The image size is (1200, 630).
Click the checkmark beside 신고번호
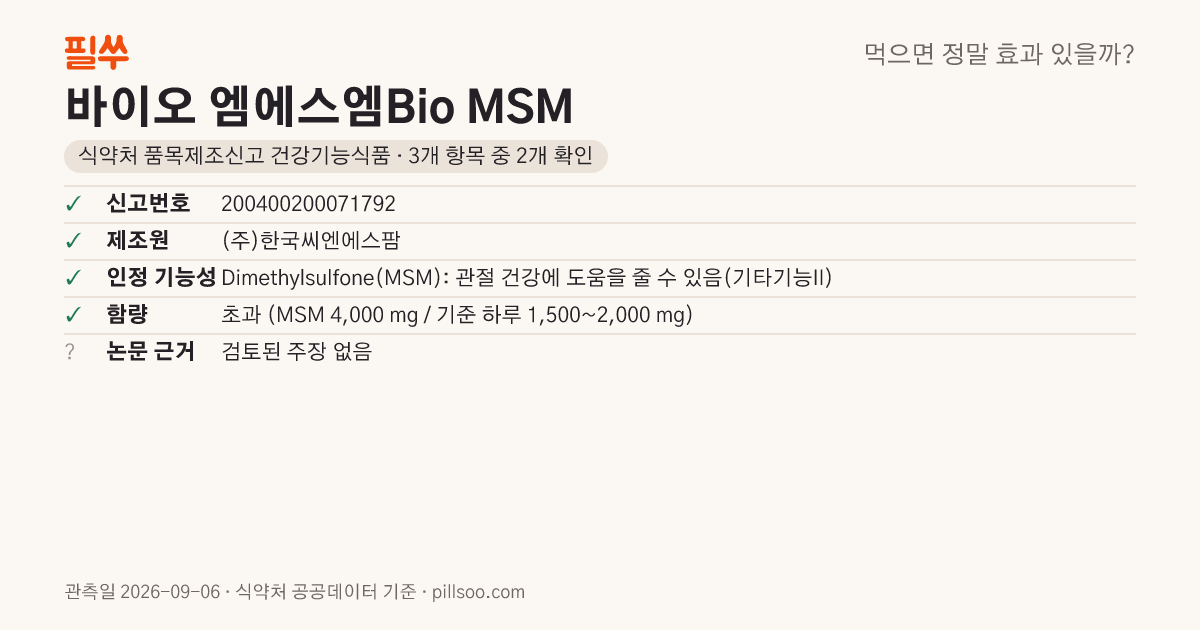73,204
